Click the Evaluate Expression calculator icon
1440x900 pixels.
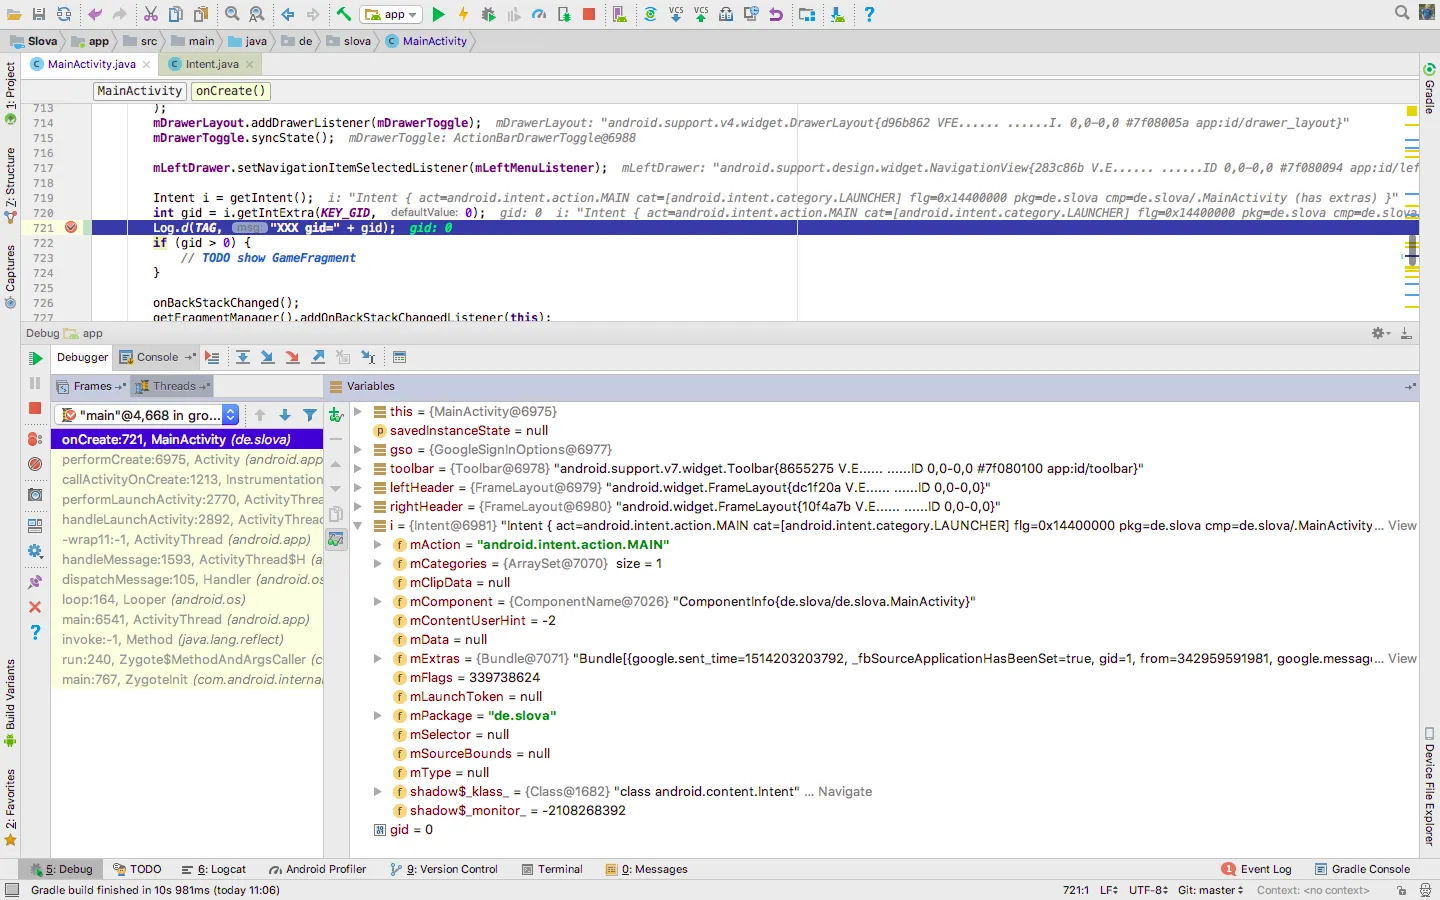pyautogui.click(x=399, y=357)
